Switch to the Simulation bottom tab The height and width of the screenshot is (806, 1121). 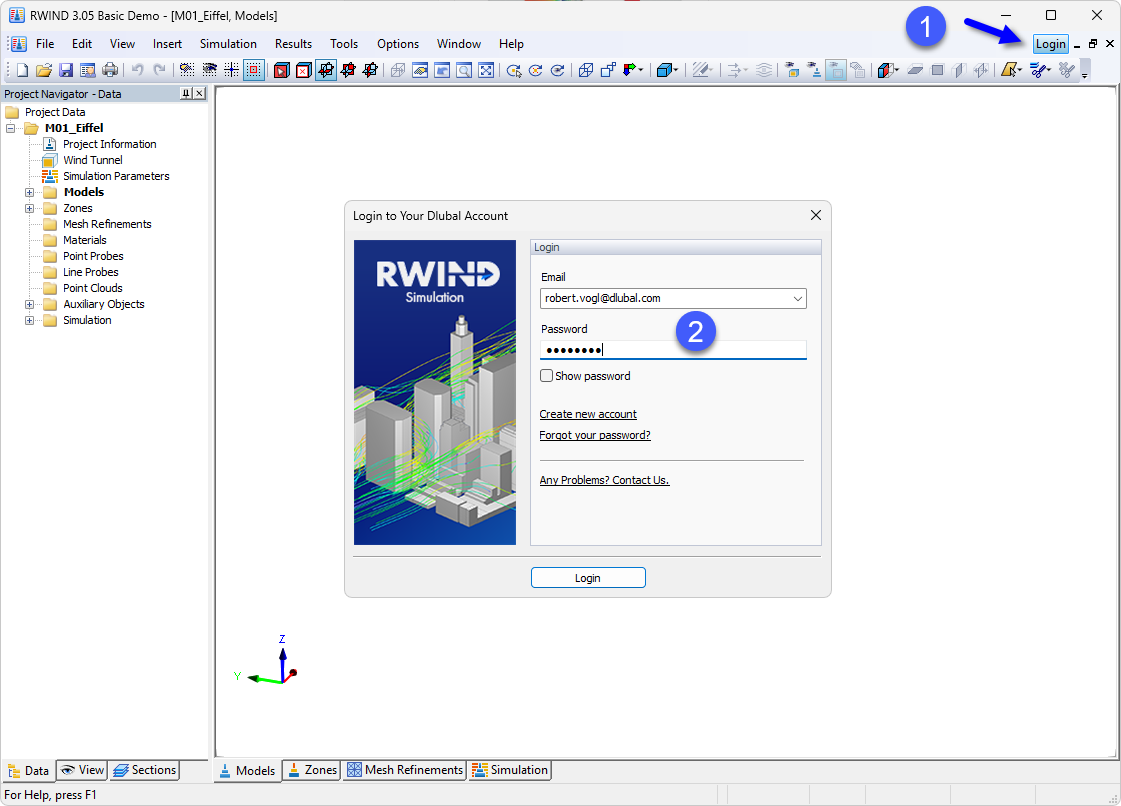click(510, 770)
